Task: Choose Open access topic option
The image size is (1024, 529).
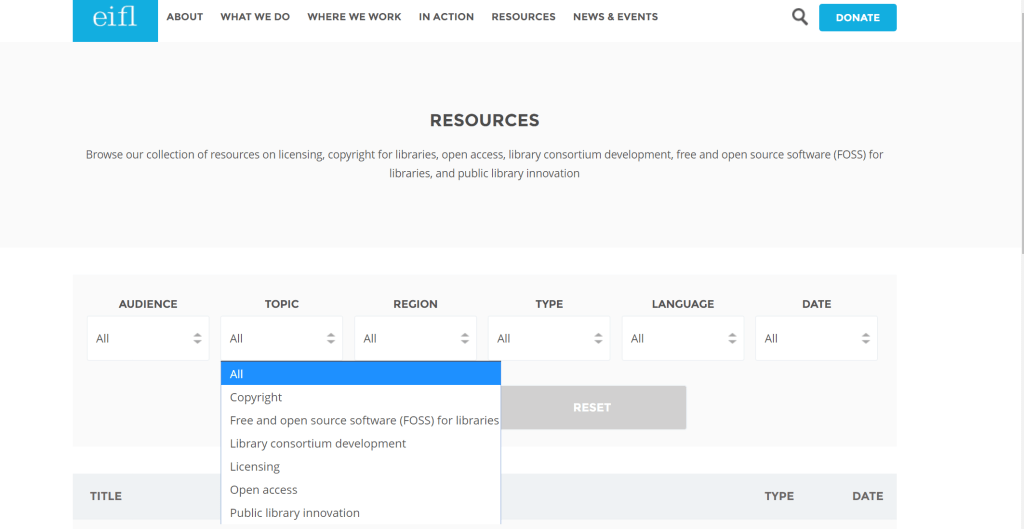Action: tap(264, 490)
